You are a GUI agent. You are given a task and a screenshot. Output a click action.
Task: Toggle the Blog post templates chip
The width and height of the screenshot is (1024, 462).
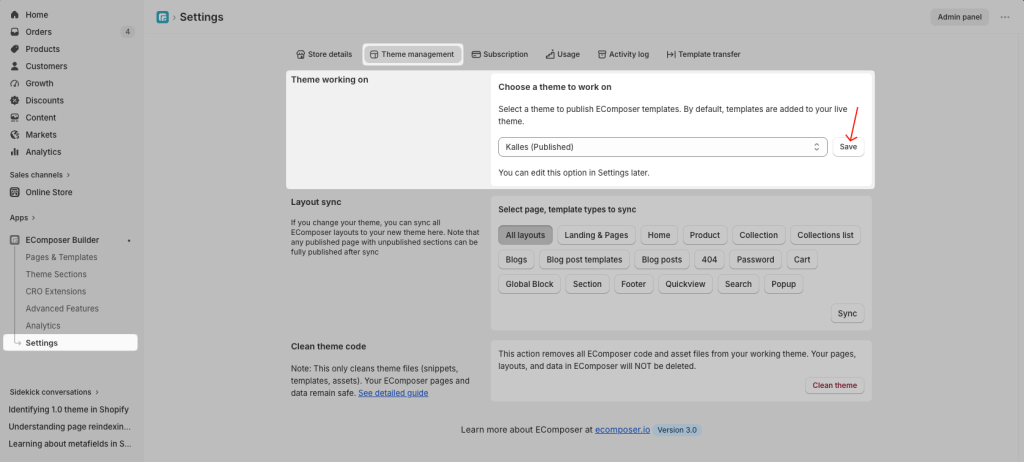(584, 259)
